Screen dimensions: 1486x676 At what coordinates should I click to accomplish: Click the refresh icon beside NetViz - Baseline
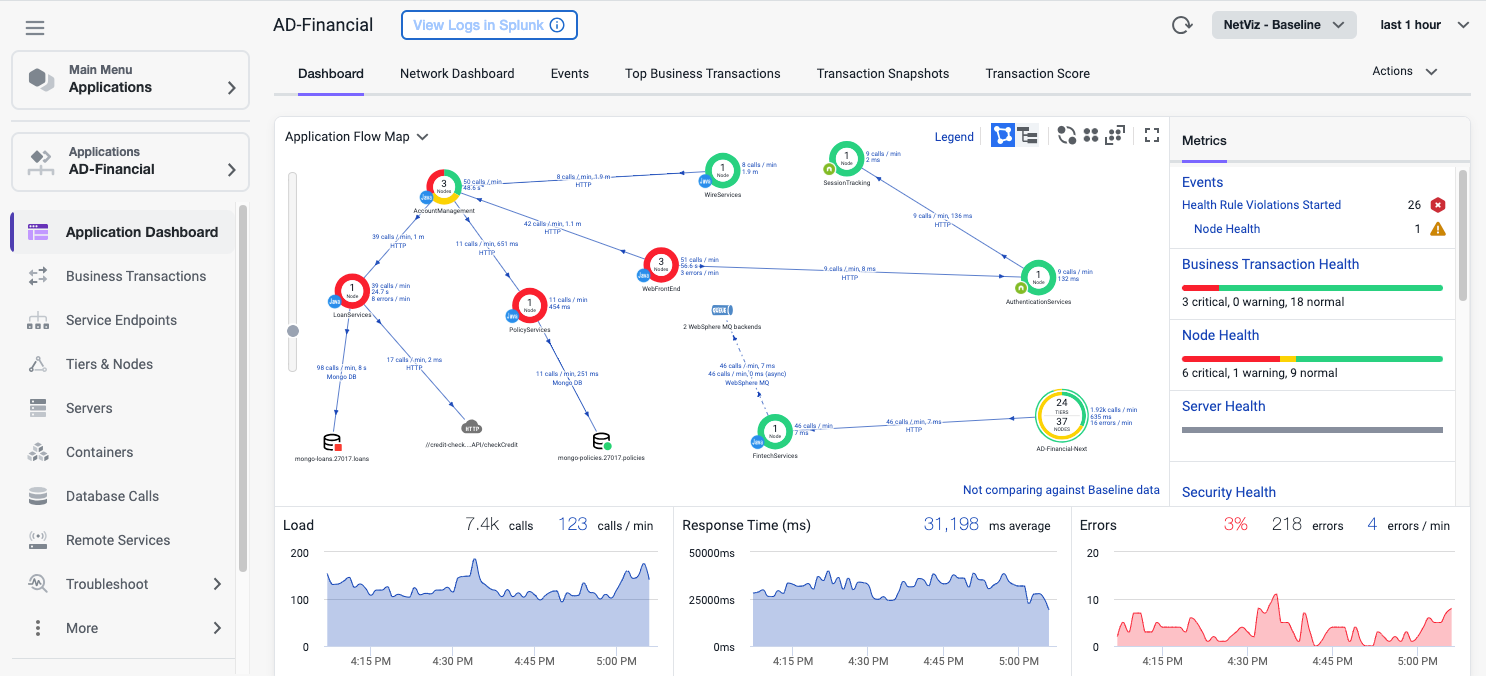1182,25
